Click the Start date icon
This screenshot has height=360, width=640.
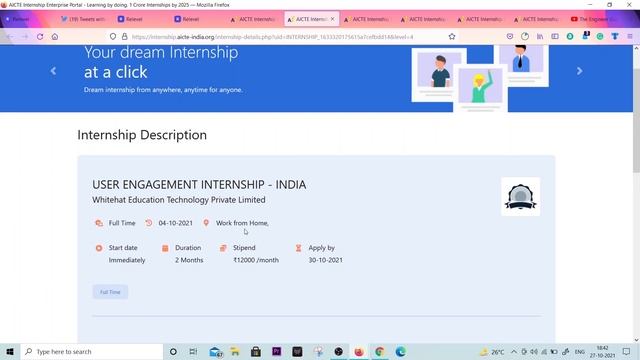(99, 248)
